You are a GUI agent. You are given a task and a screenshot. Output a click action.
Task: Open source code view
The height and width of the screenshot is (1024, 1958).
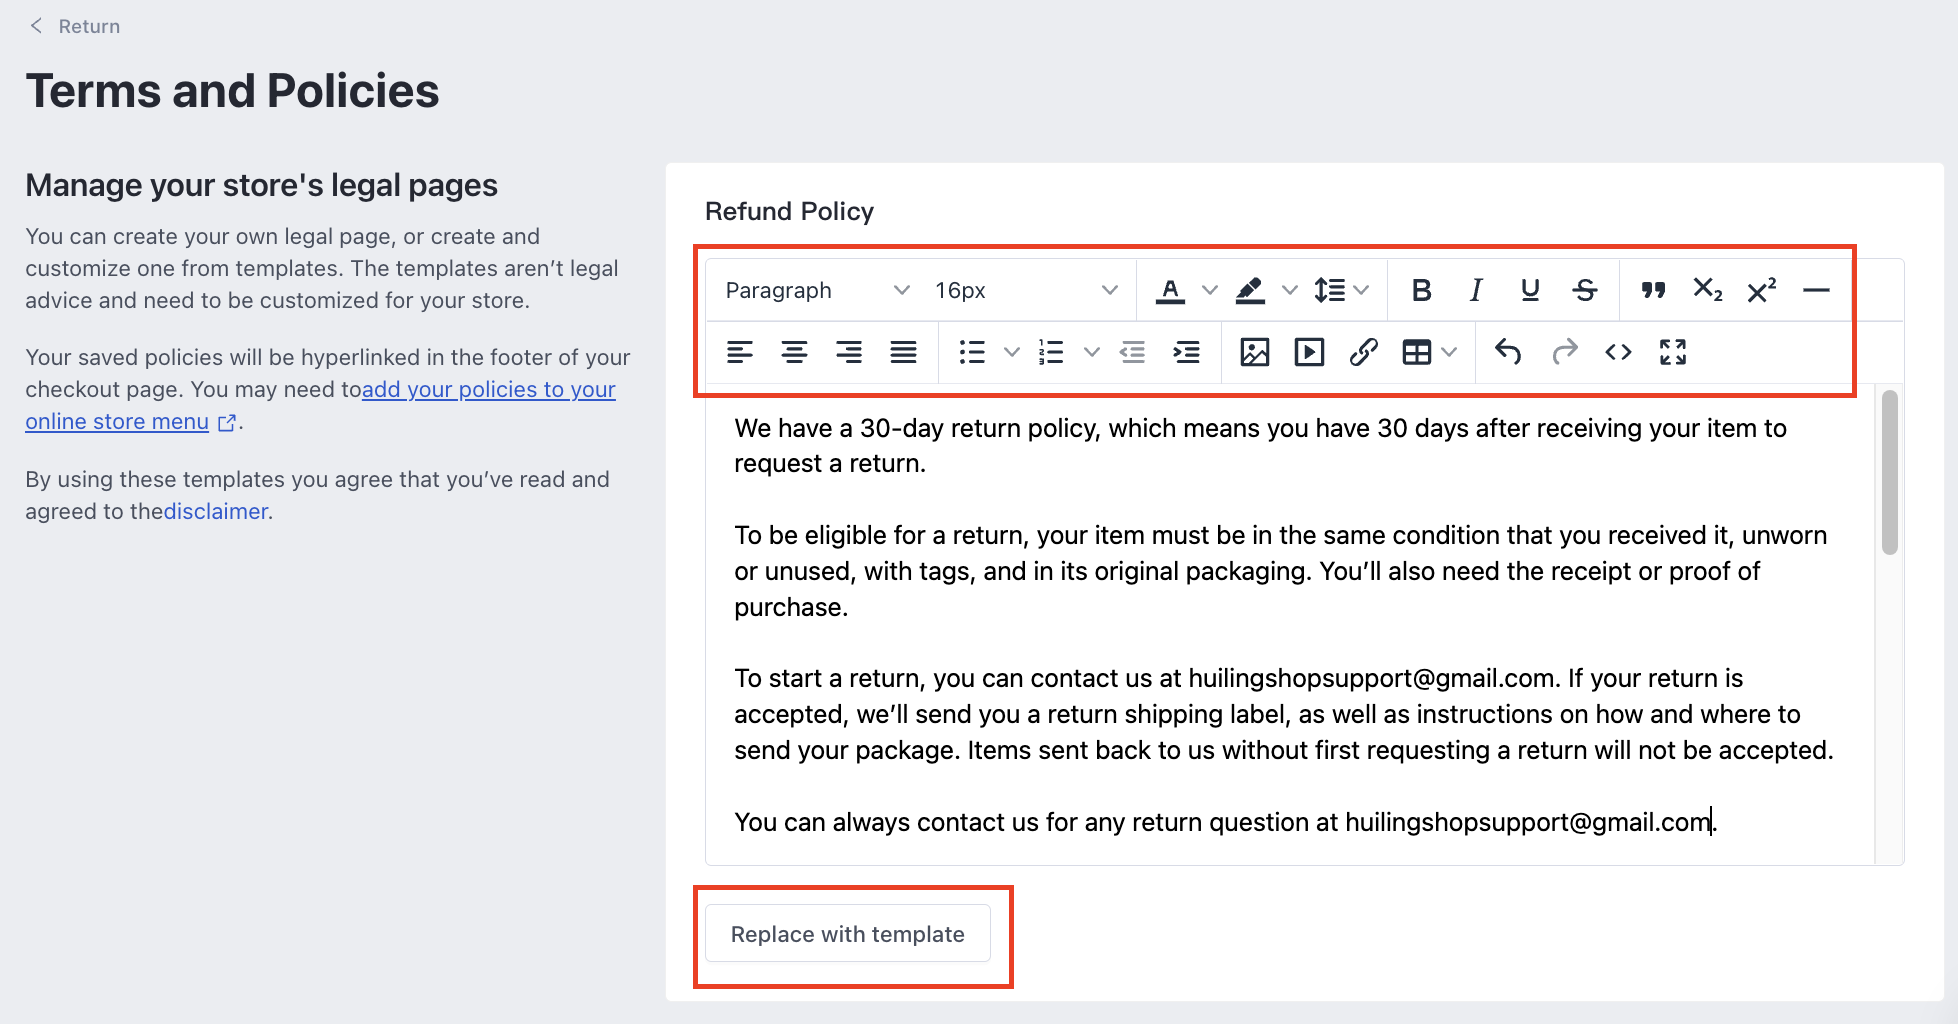click(x=1618, y=352)
